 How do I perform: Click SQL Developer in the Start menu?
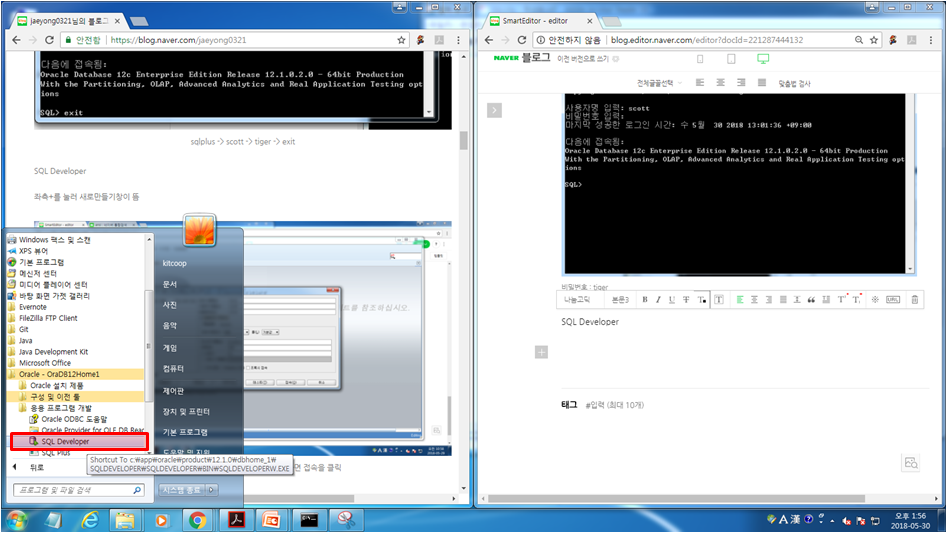click(79, 441)
